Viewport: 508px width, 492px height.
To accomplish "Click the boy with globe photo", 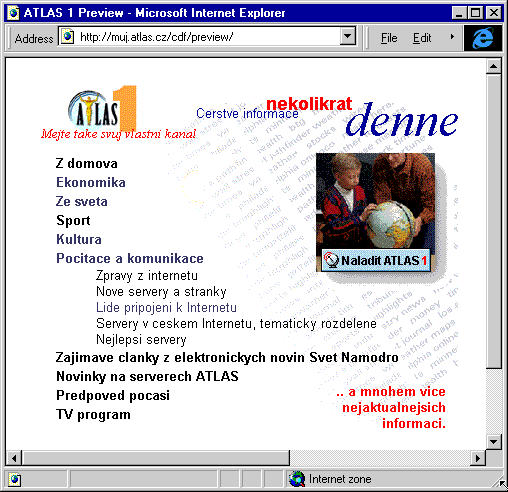I will [375, 201].
